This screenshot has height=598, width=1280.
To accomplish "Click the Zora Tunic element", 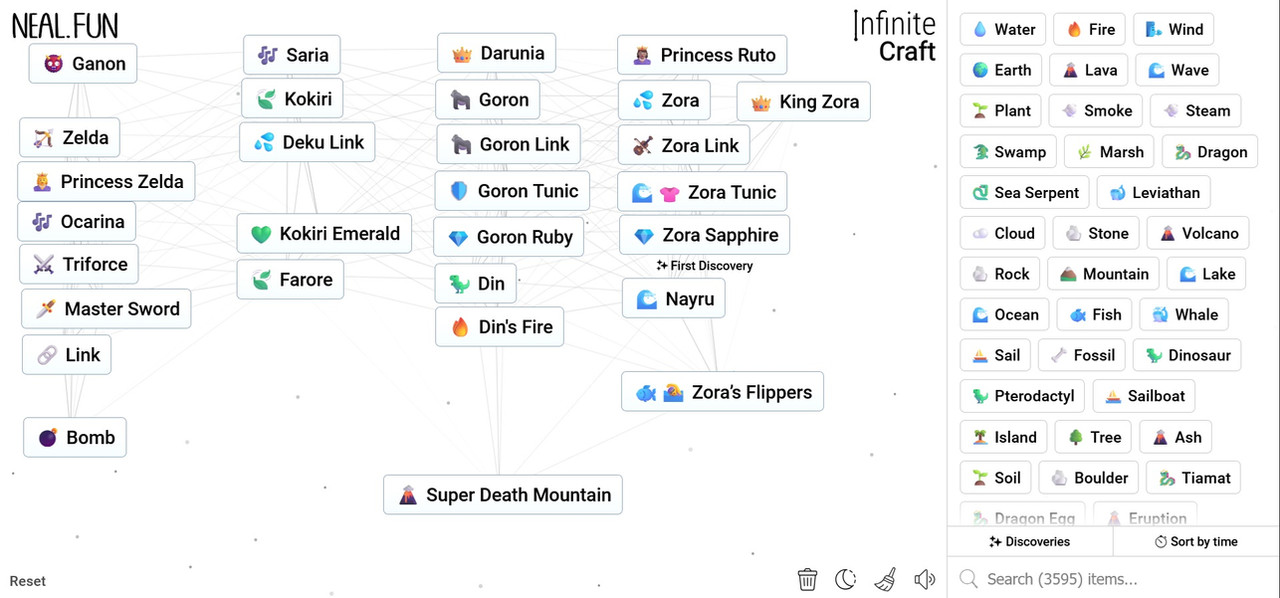I will [x=703, y=192].
